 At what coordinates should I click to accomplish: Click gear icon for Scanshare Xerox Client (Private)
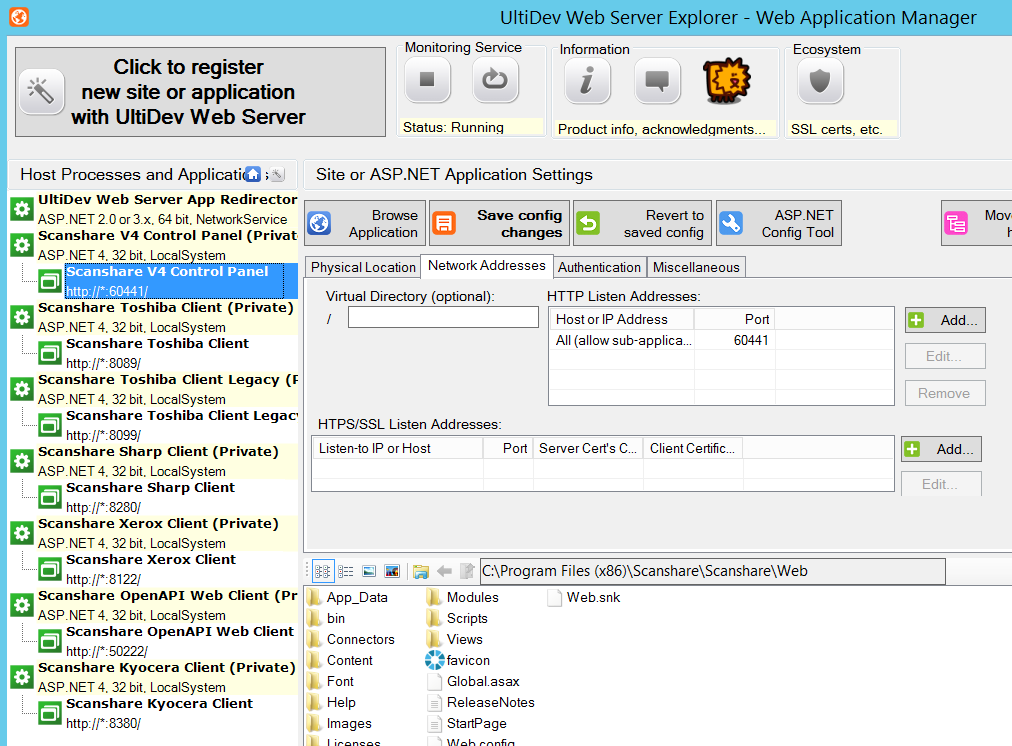[x=22, y=533]
